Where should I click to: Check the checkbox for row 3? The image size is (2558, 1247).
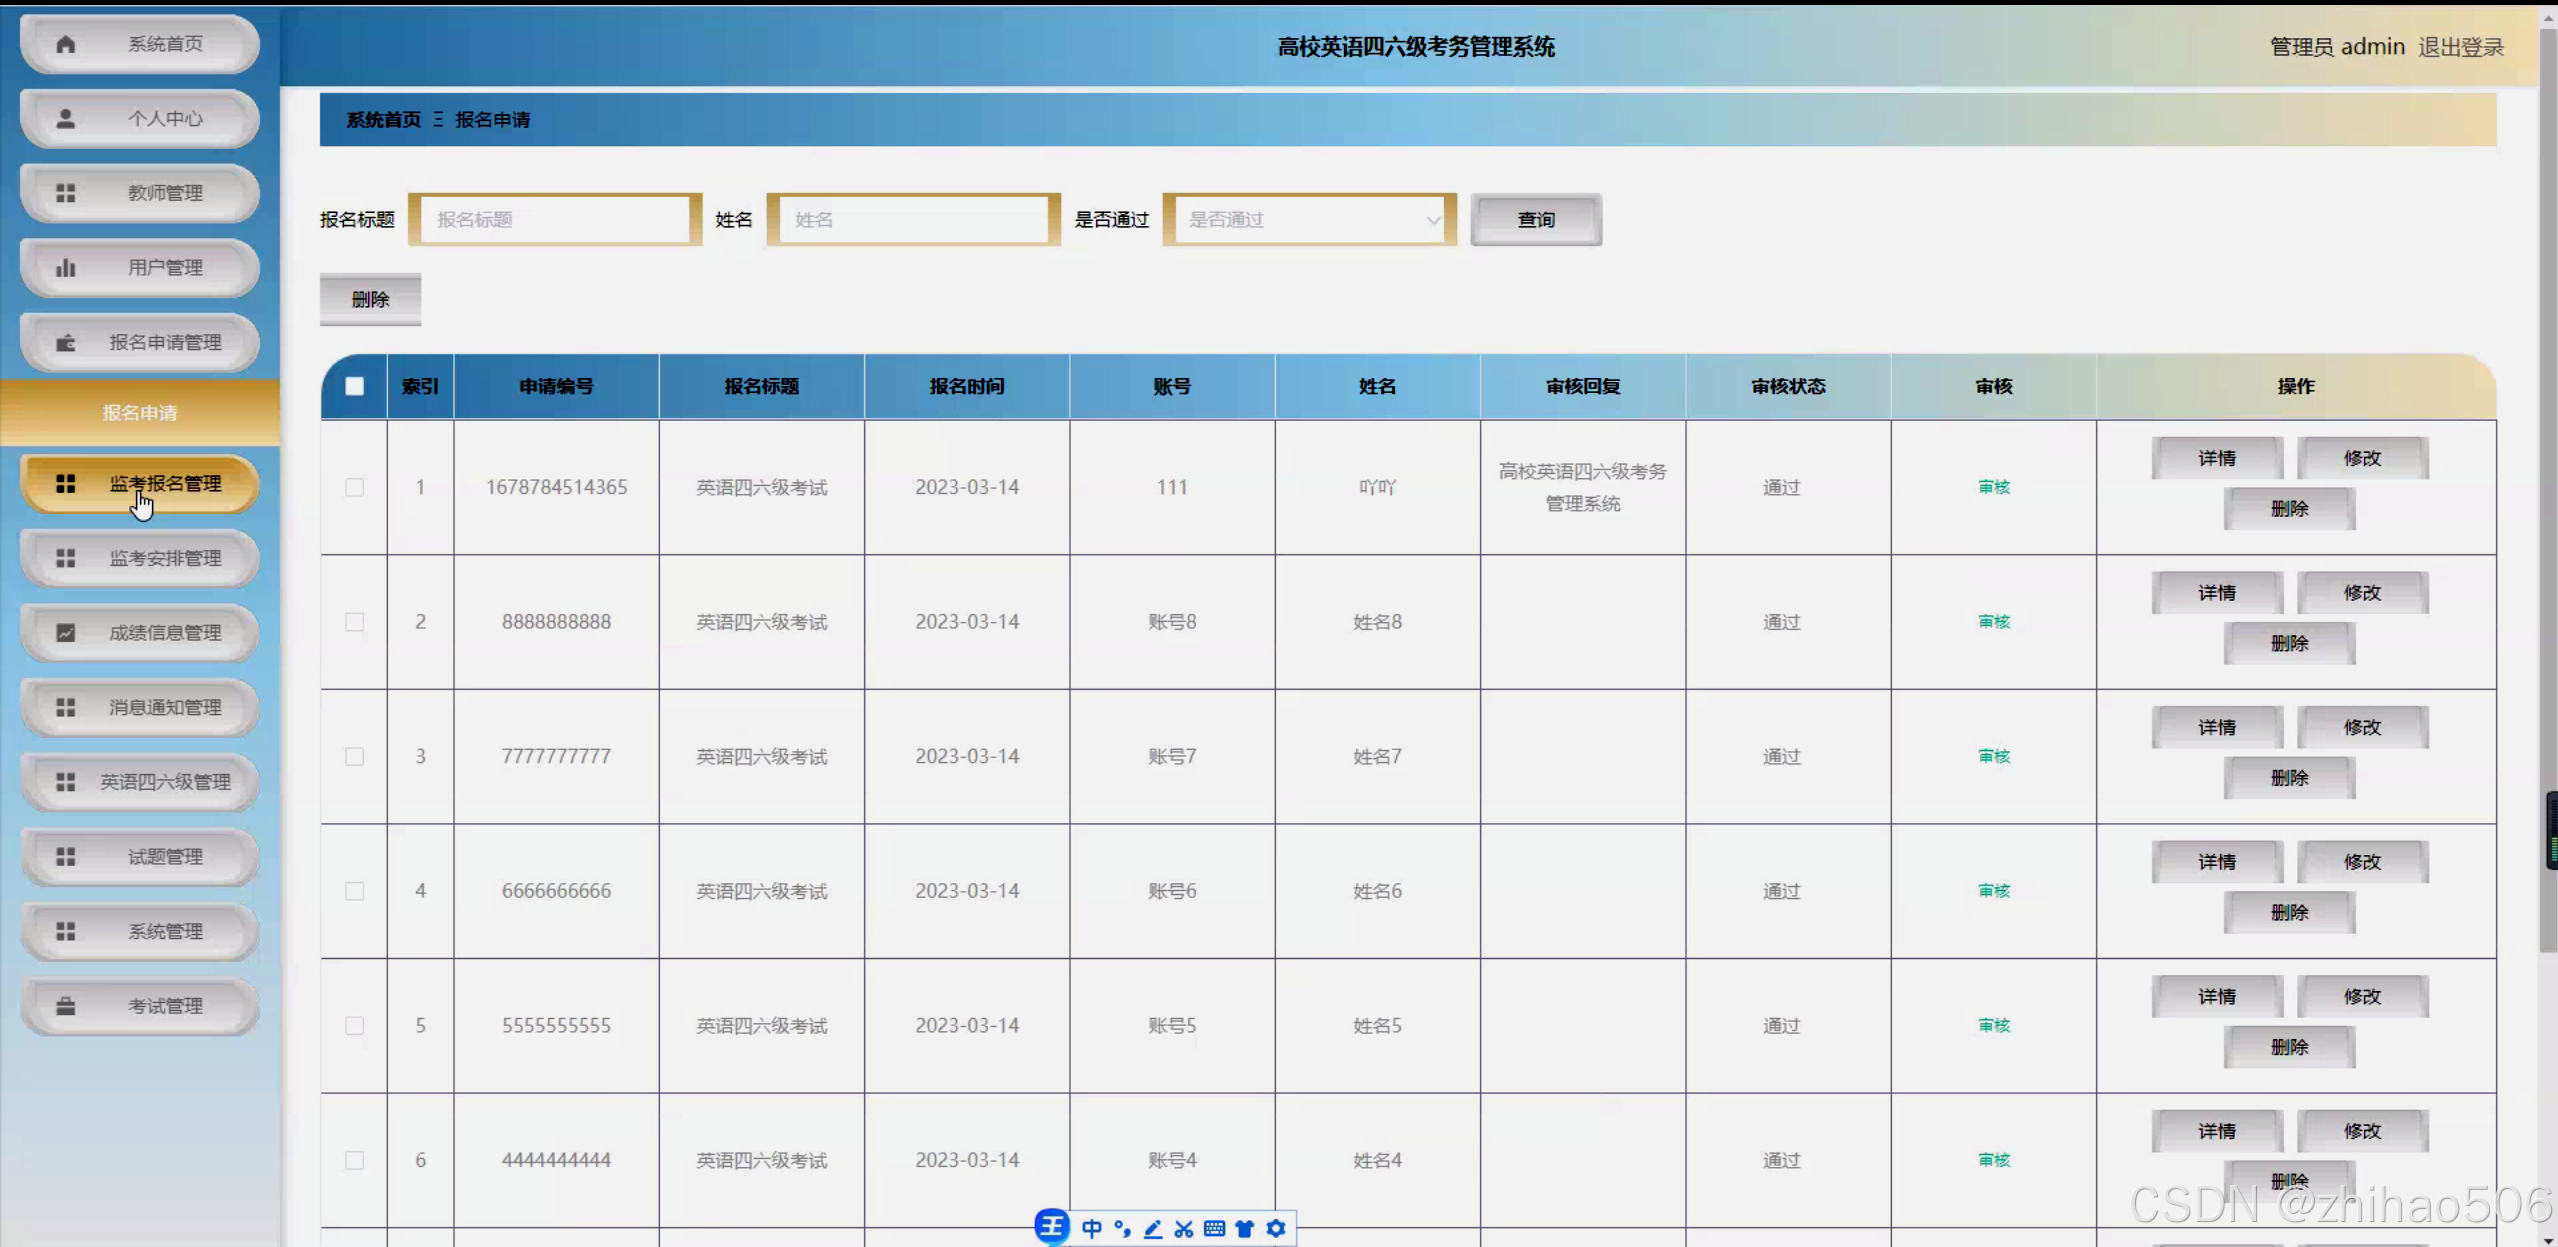point(354,756)
